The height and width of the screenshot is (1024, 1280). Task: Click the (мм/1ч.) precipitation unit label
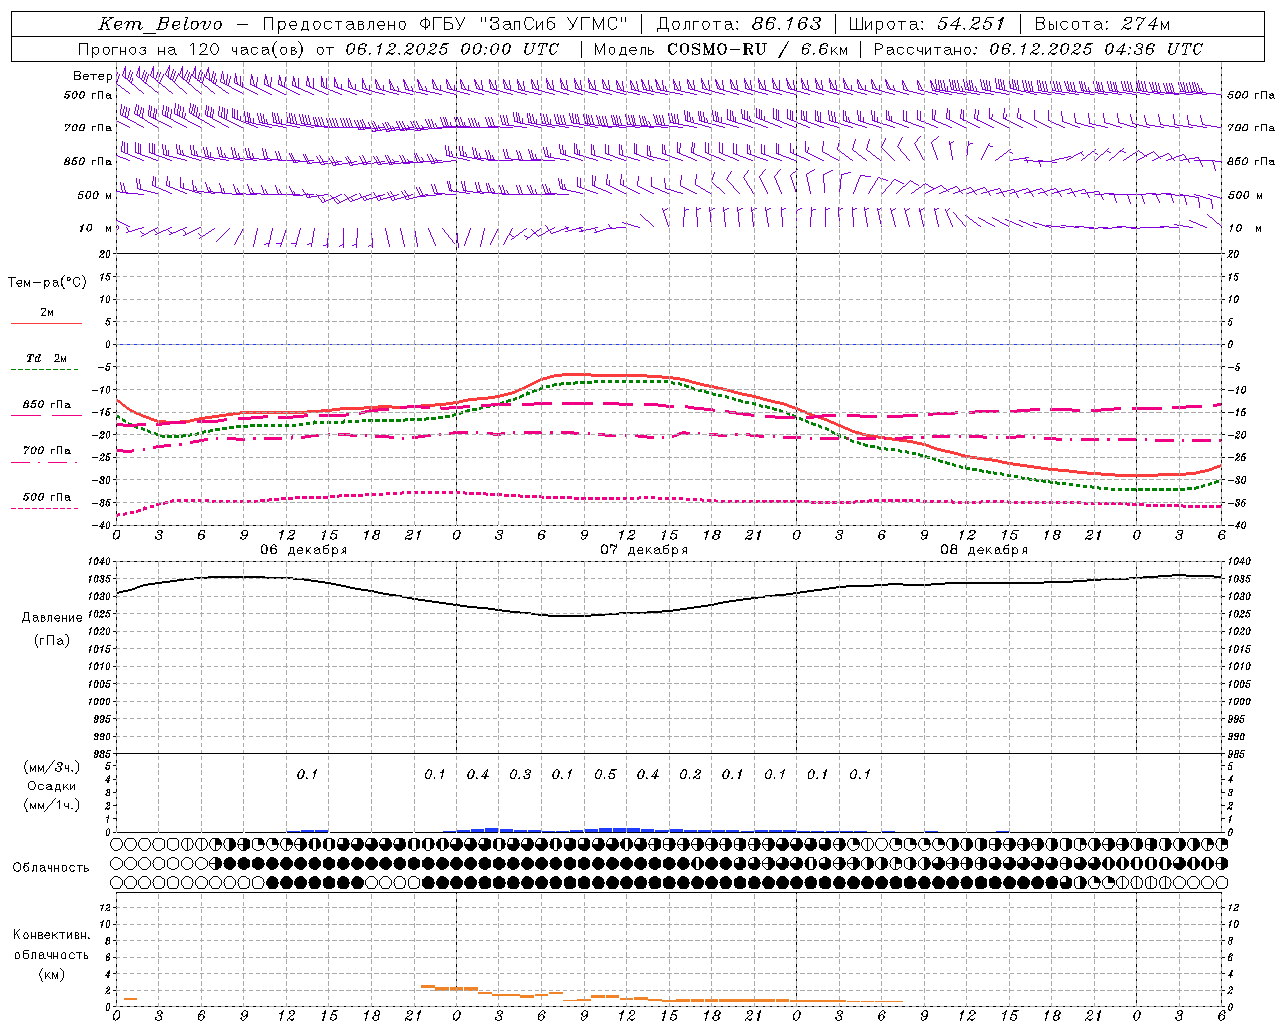point(52,805)
